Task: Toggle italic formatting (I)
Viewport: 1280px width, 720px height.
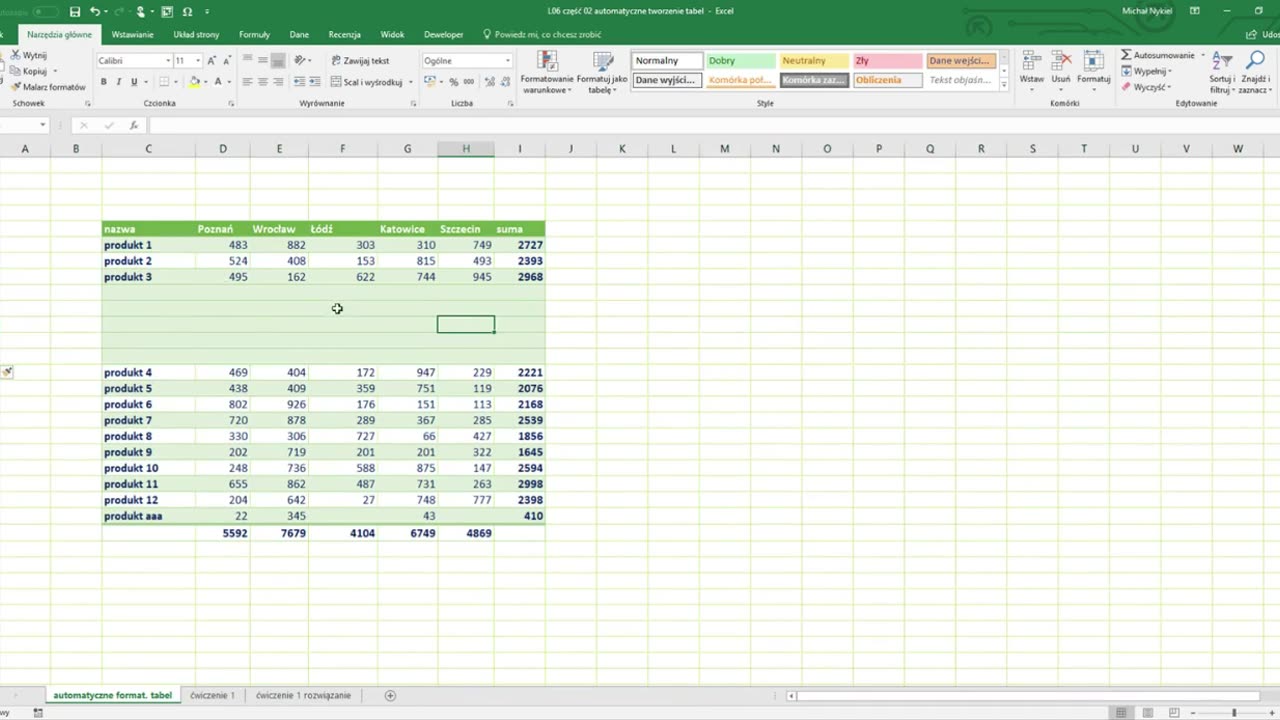Action: coord(118,82)
